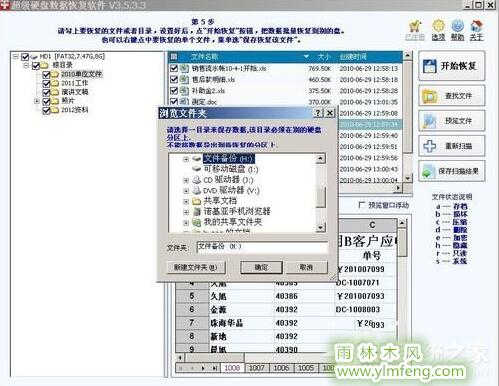Toggle the 预览窗口浮动 checkbox
This screenshot has height=386, width=499.
click(x=361, y=205)
